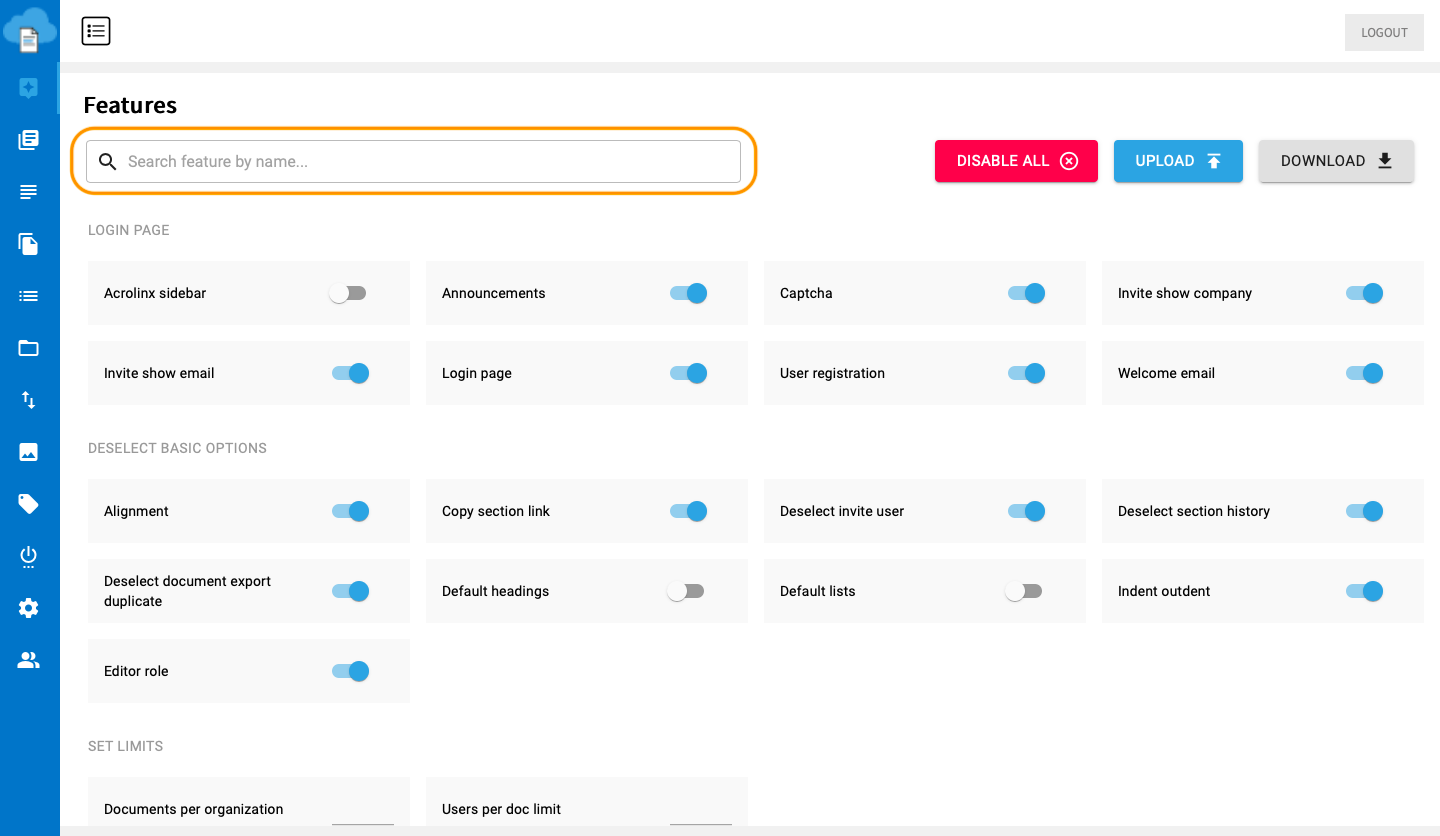Viewport: 1440px width, 836px height.
Task: Click the Logout button
Action: click(1384, 32)
